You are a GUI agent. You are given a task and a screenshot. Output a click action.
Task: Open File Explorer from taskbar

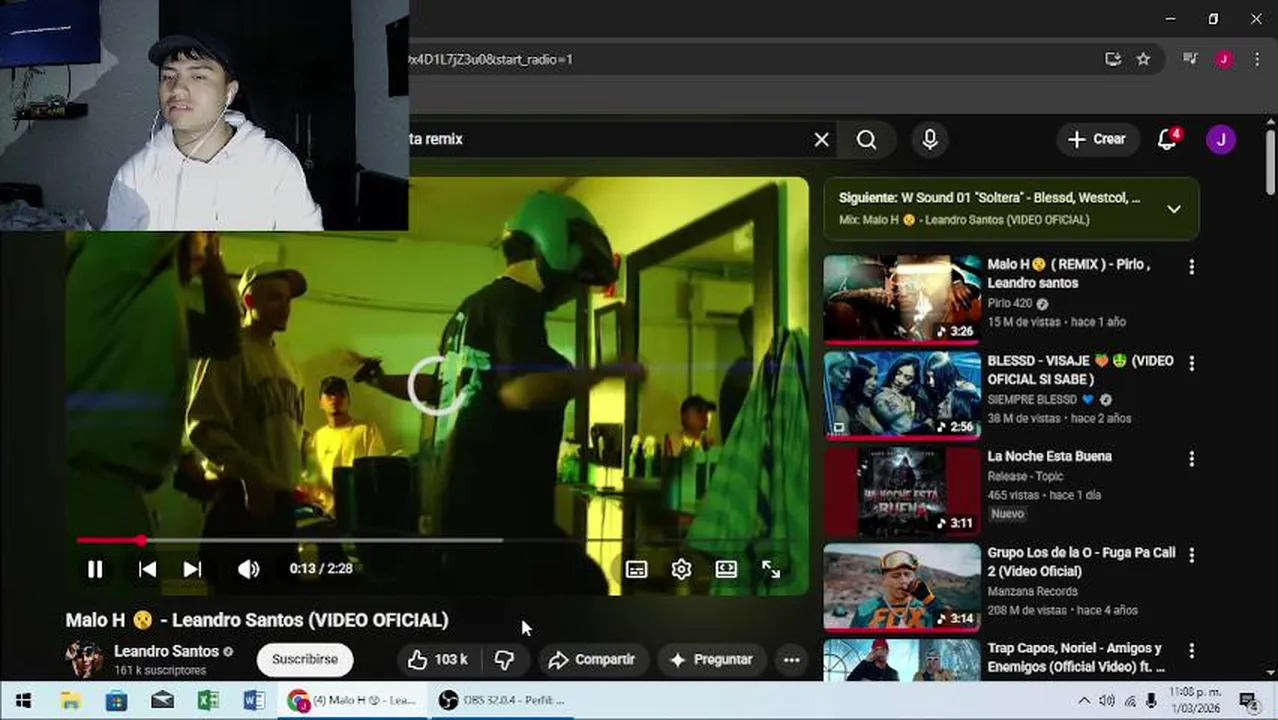pos(70,701)
